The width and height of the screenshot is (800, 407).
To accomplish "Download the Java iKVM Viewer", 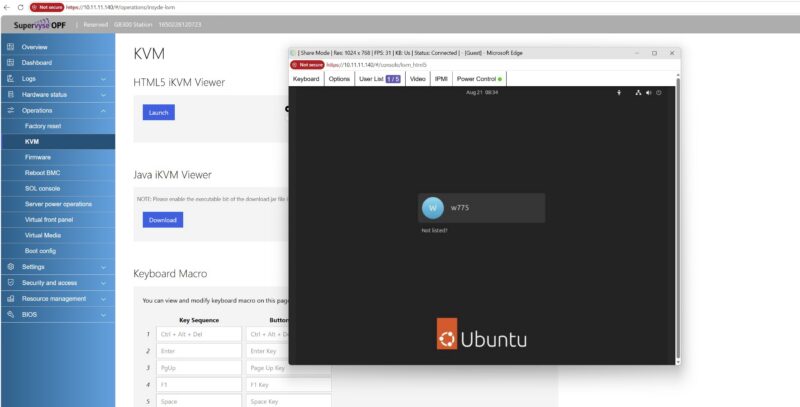I will click(163, 220).
